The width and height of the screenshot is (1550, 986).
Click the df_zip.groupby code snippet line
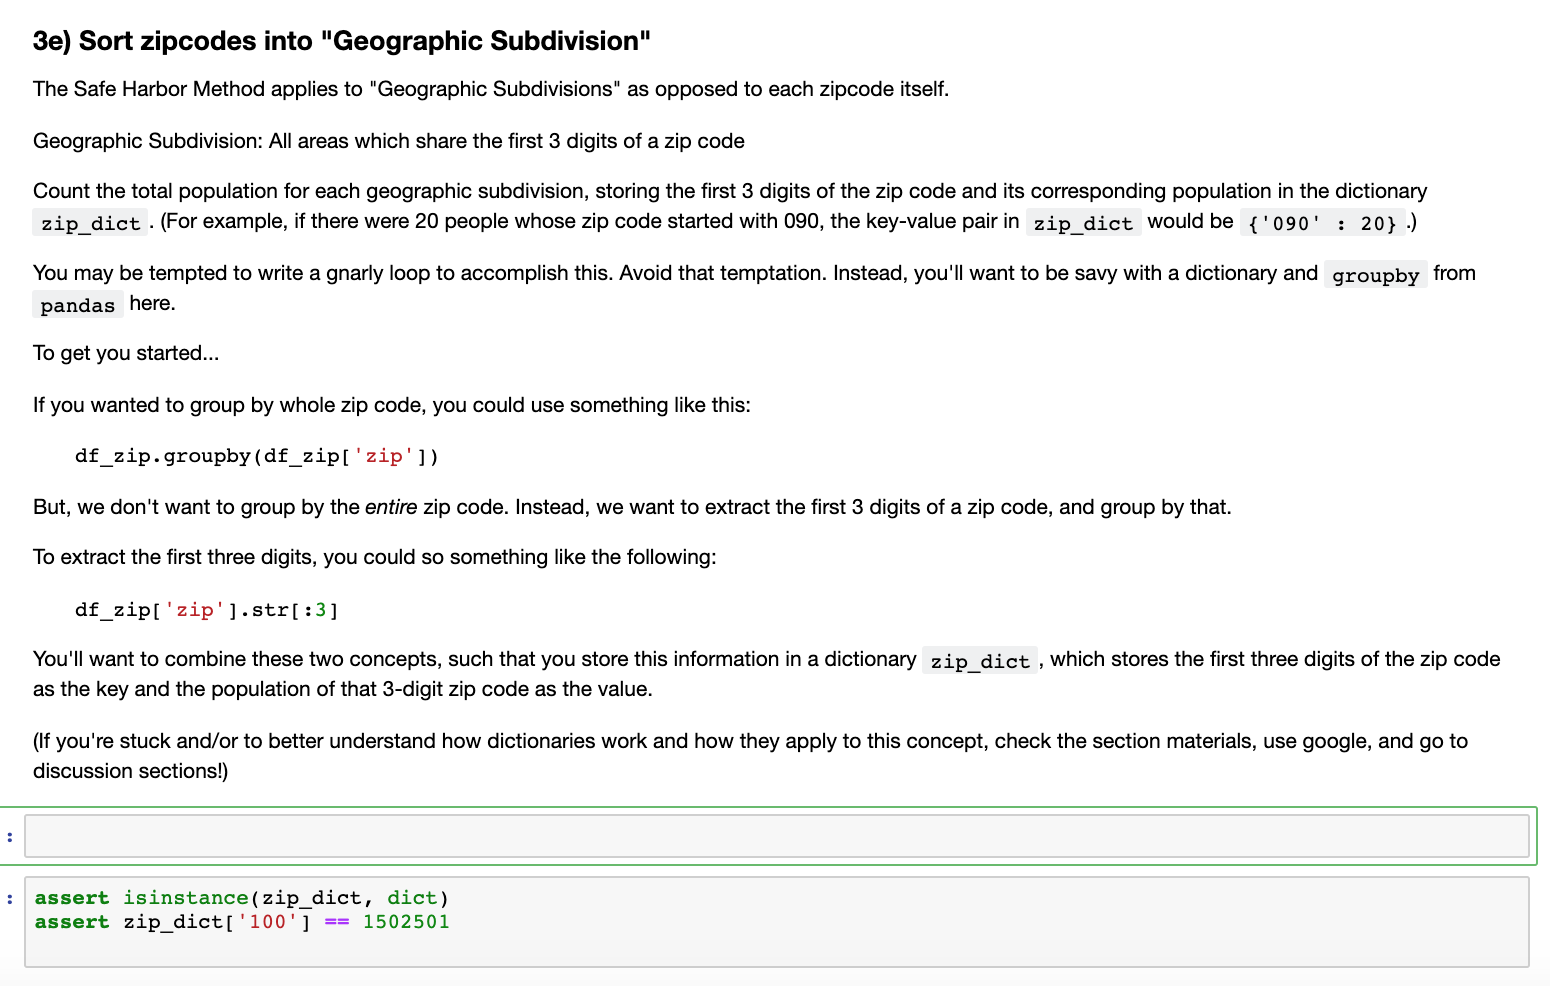[255, 456]
